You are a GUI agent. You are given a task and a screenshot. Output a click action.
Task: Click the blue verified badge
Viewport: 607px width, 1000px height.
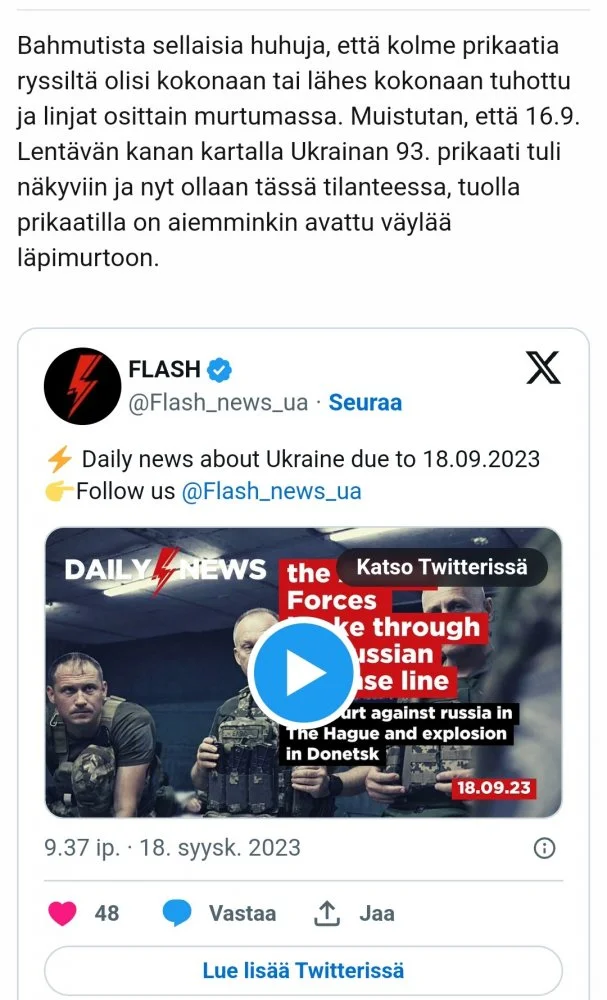219,370
